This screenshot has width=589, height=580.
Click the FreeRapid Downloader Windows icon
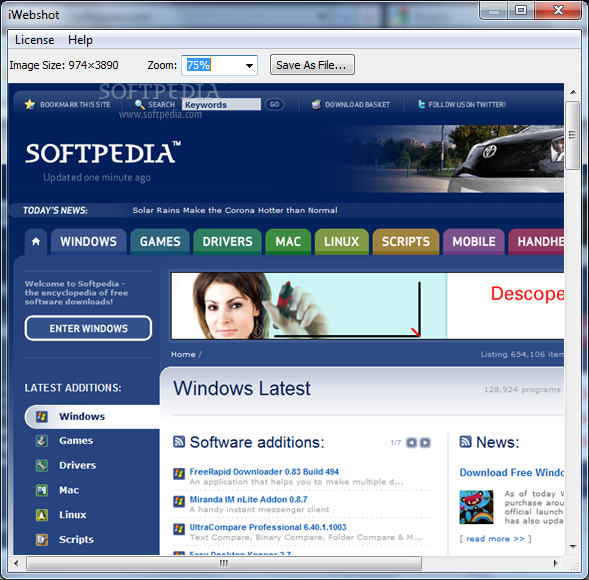[x=179, y=474]
